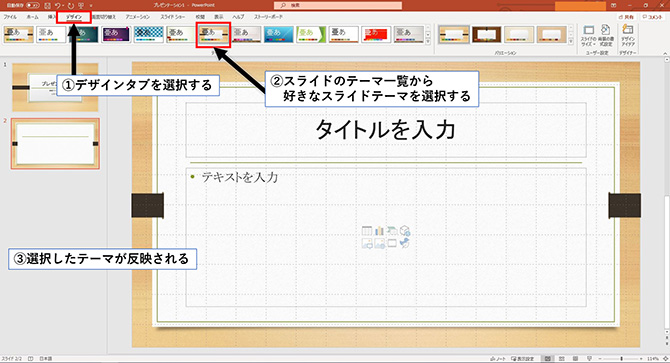This screenshot has width=670, height=363.
Task: Click the Insert Video placeholder icon
Action: 392,243
